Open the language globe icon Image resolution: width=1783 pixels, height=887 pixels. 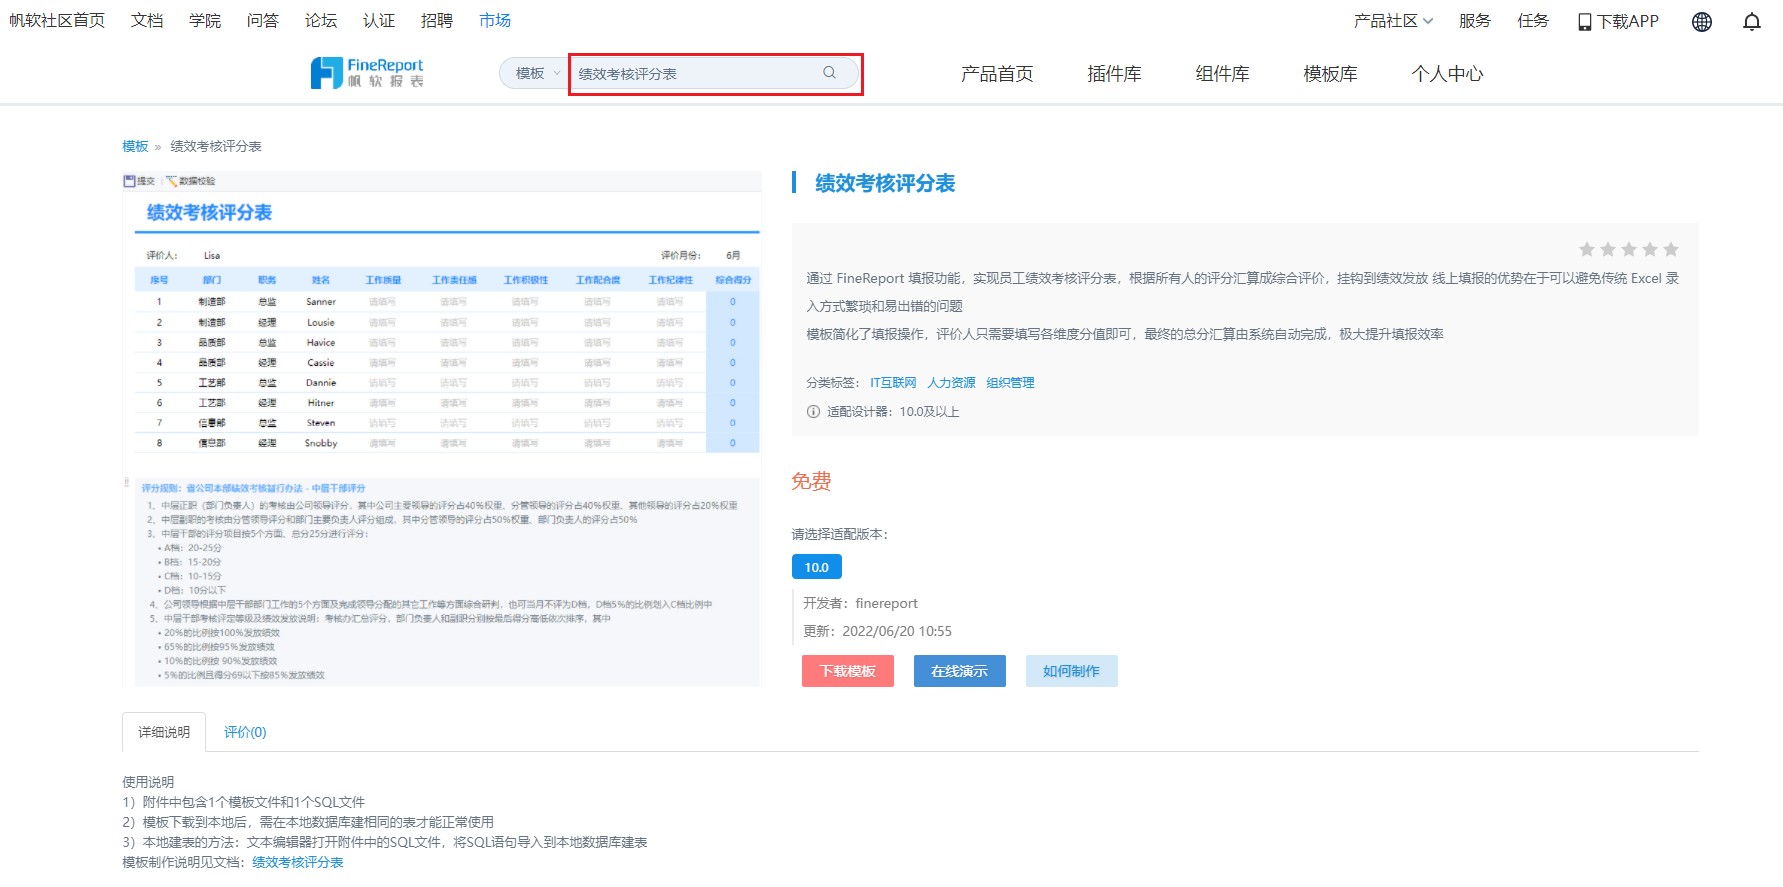(1702, 21)
